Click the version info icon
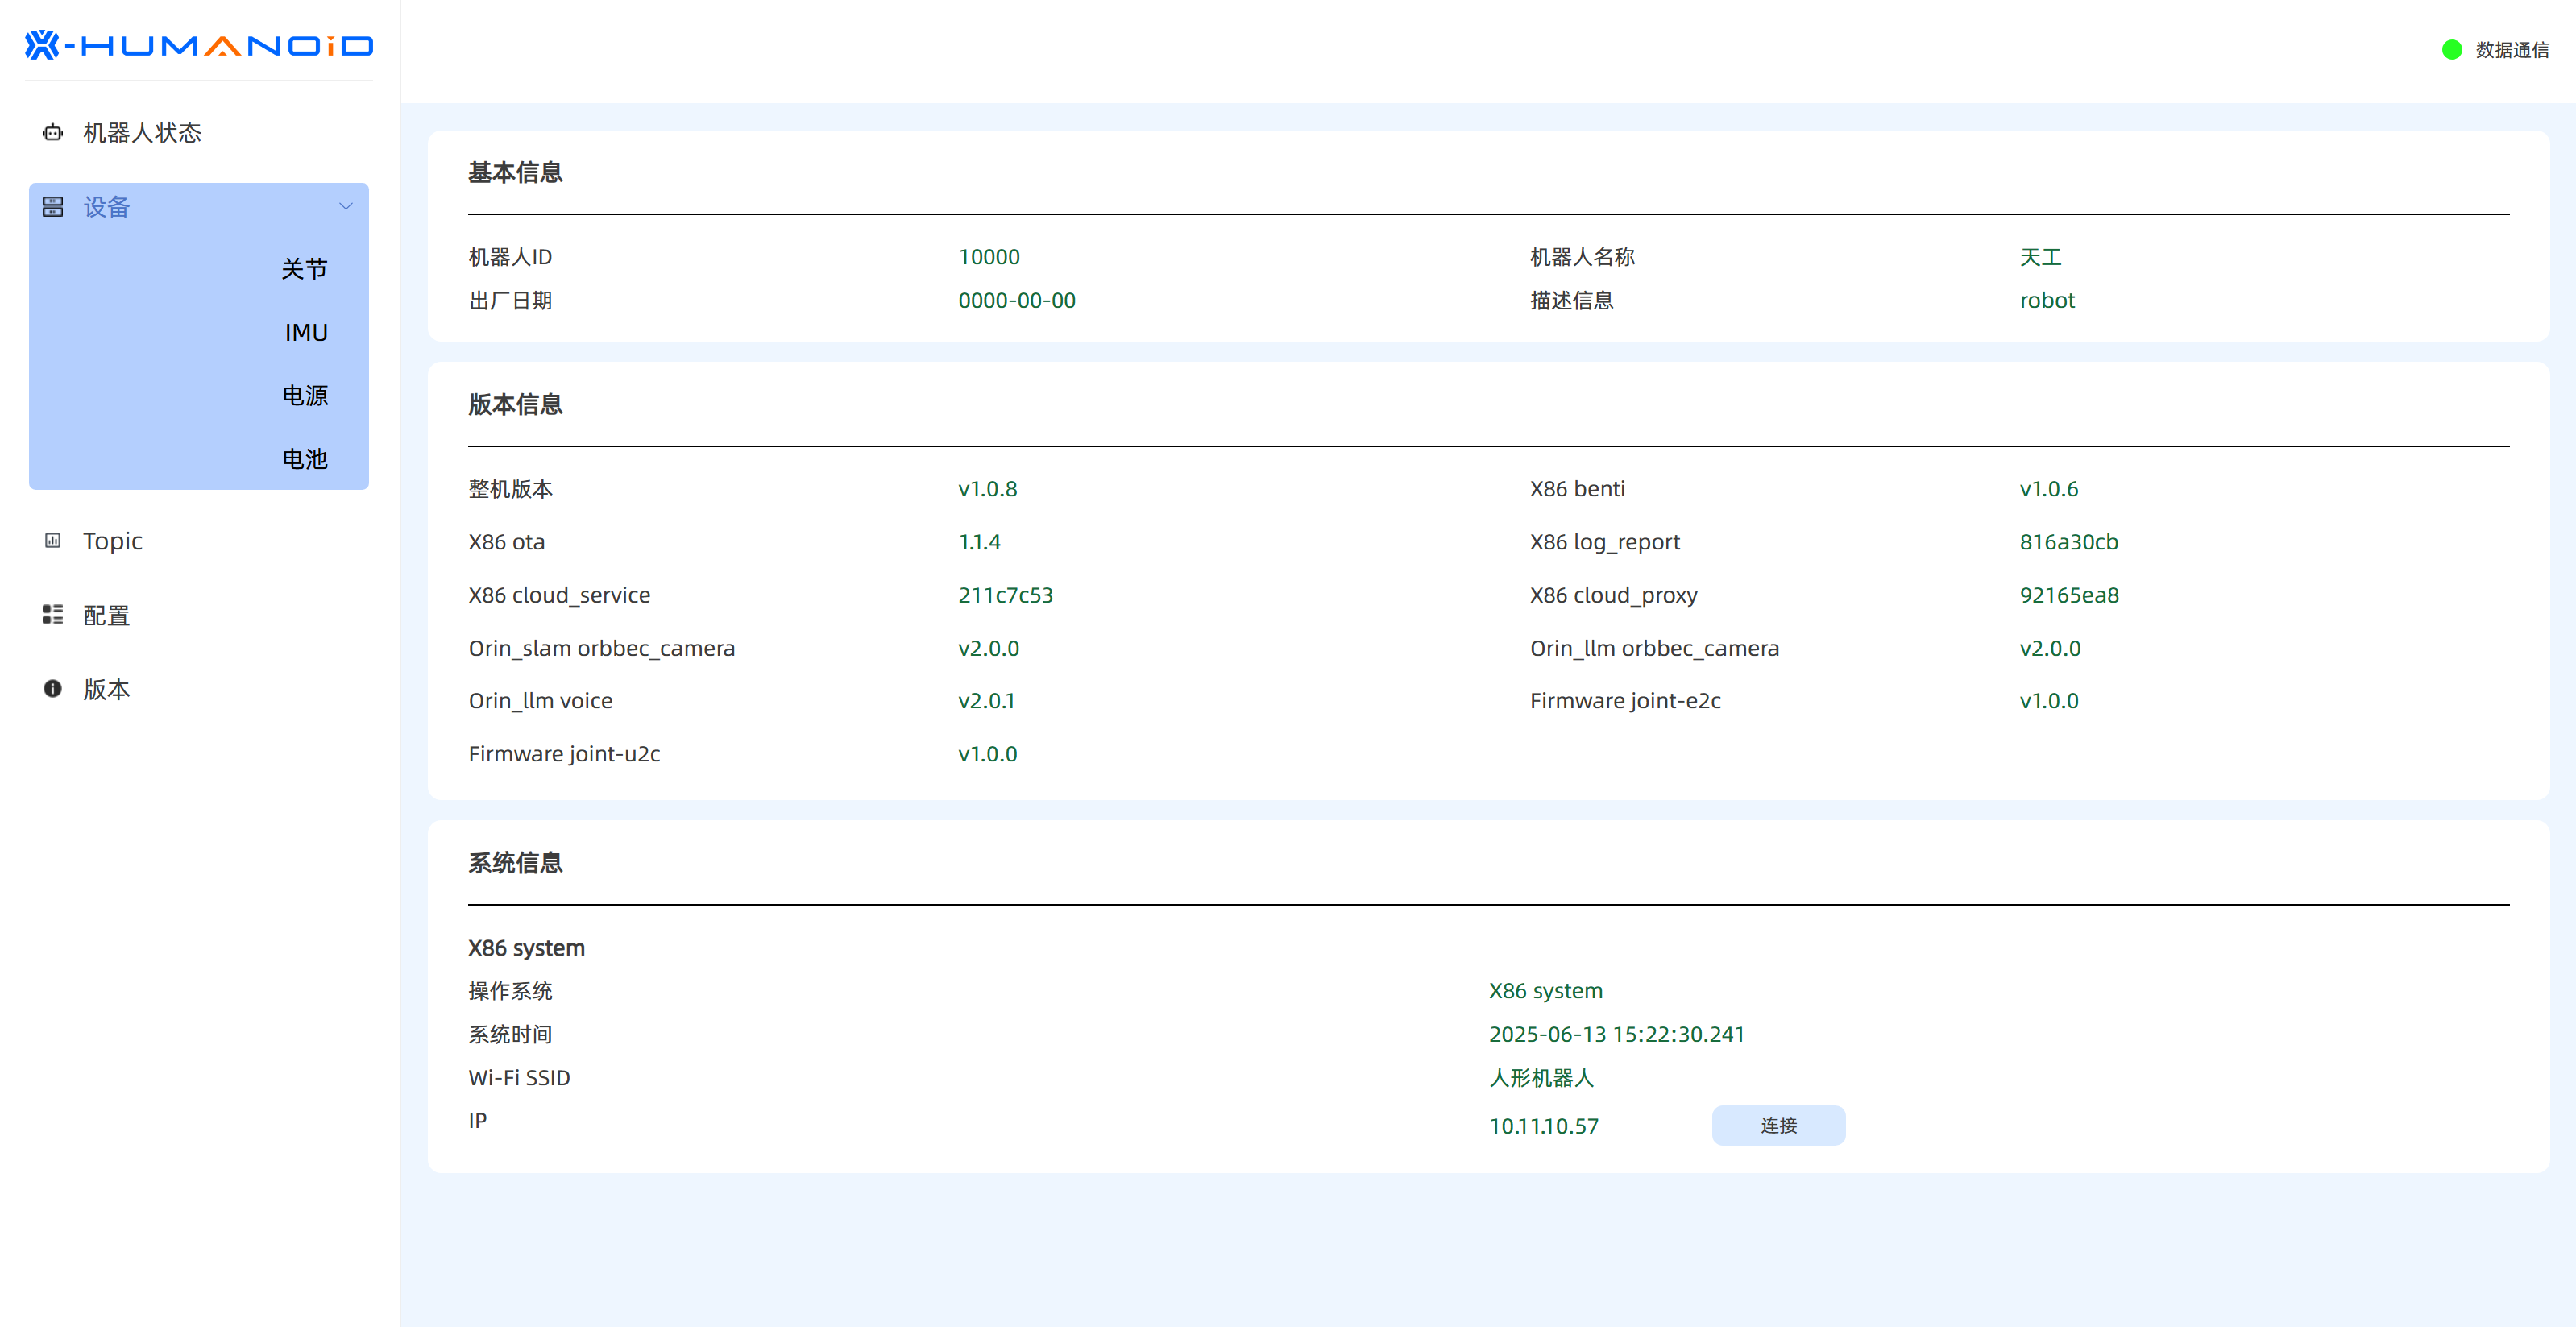Viewport: 2576px width, 1327px height. pyautogui.click(x=52, y=689)
